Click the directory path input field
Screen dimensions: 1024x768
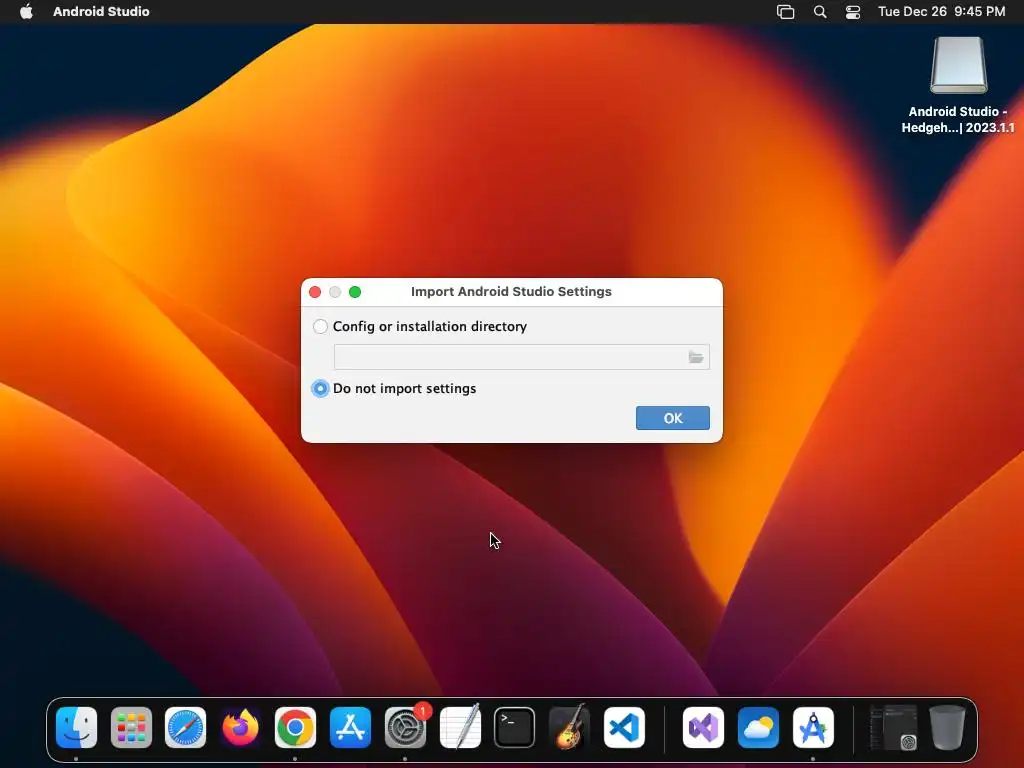point(521,357)
